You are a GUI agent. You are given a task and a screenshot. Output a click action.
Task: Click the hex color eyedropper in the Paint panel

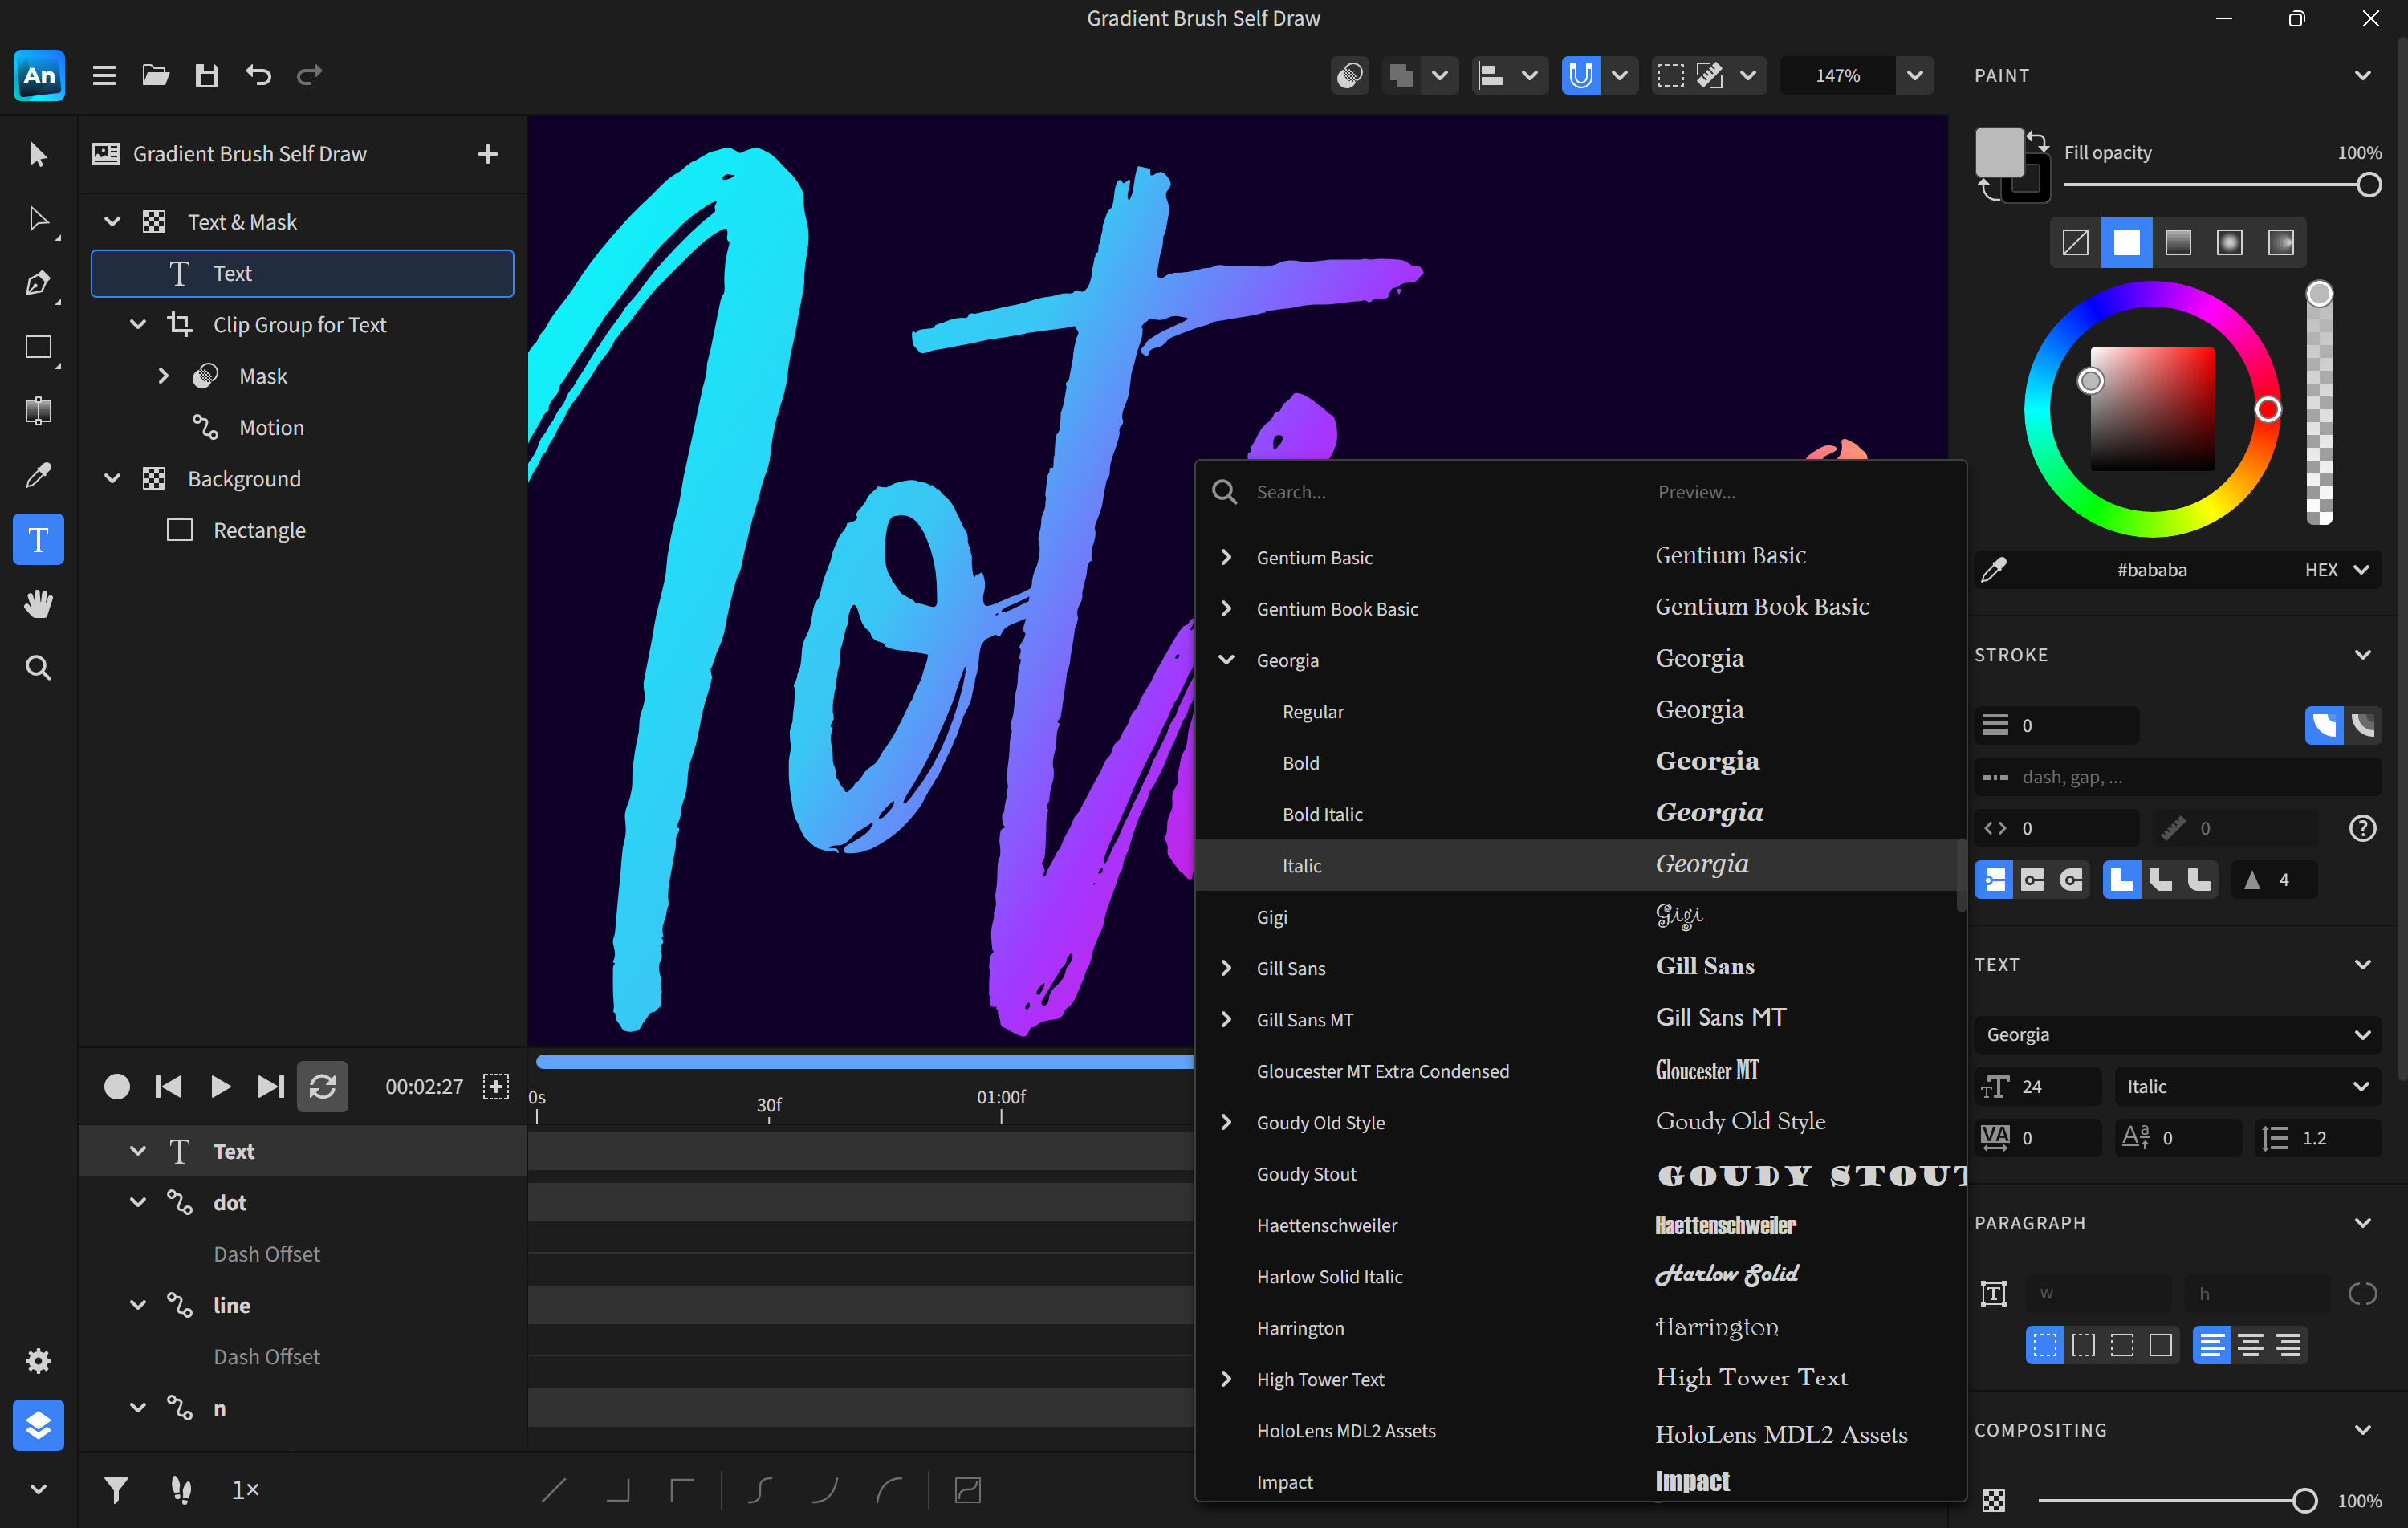coord(1994,569)
